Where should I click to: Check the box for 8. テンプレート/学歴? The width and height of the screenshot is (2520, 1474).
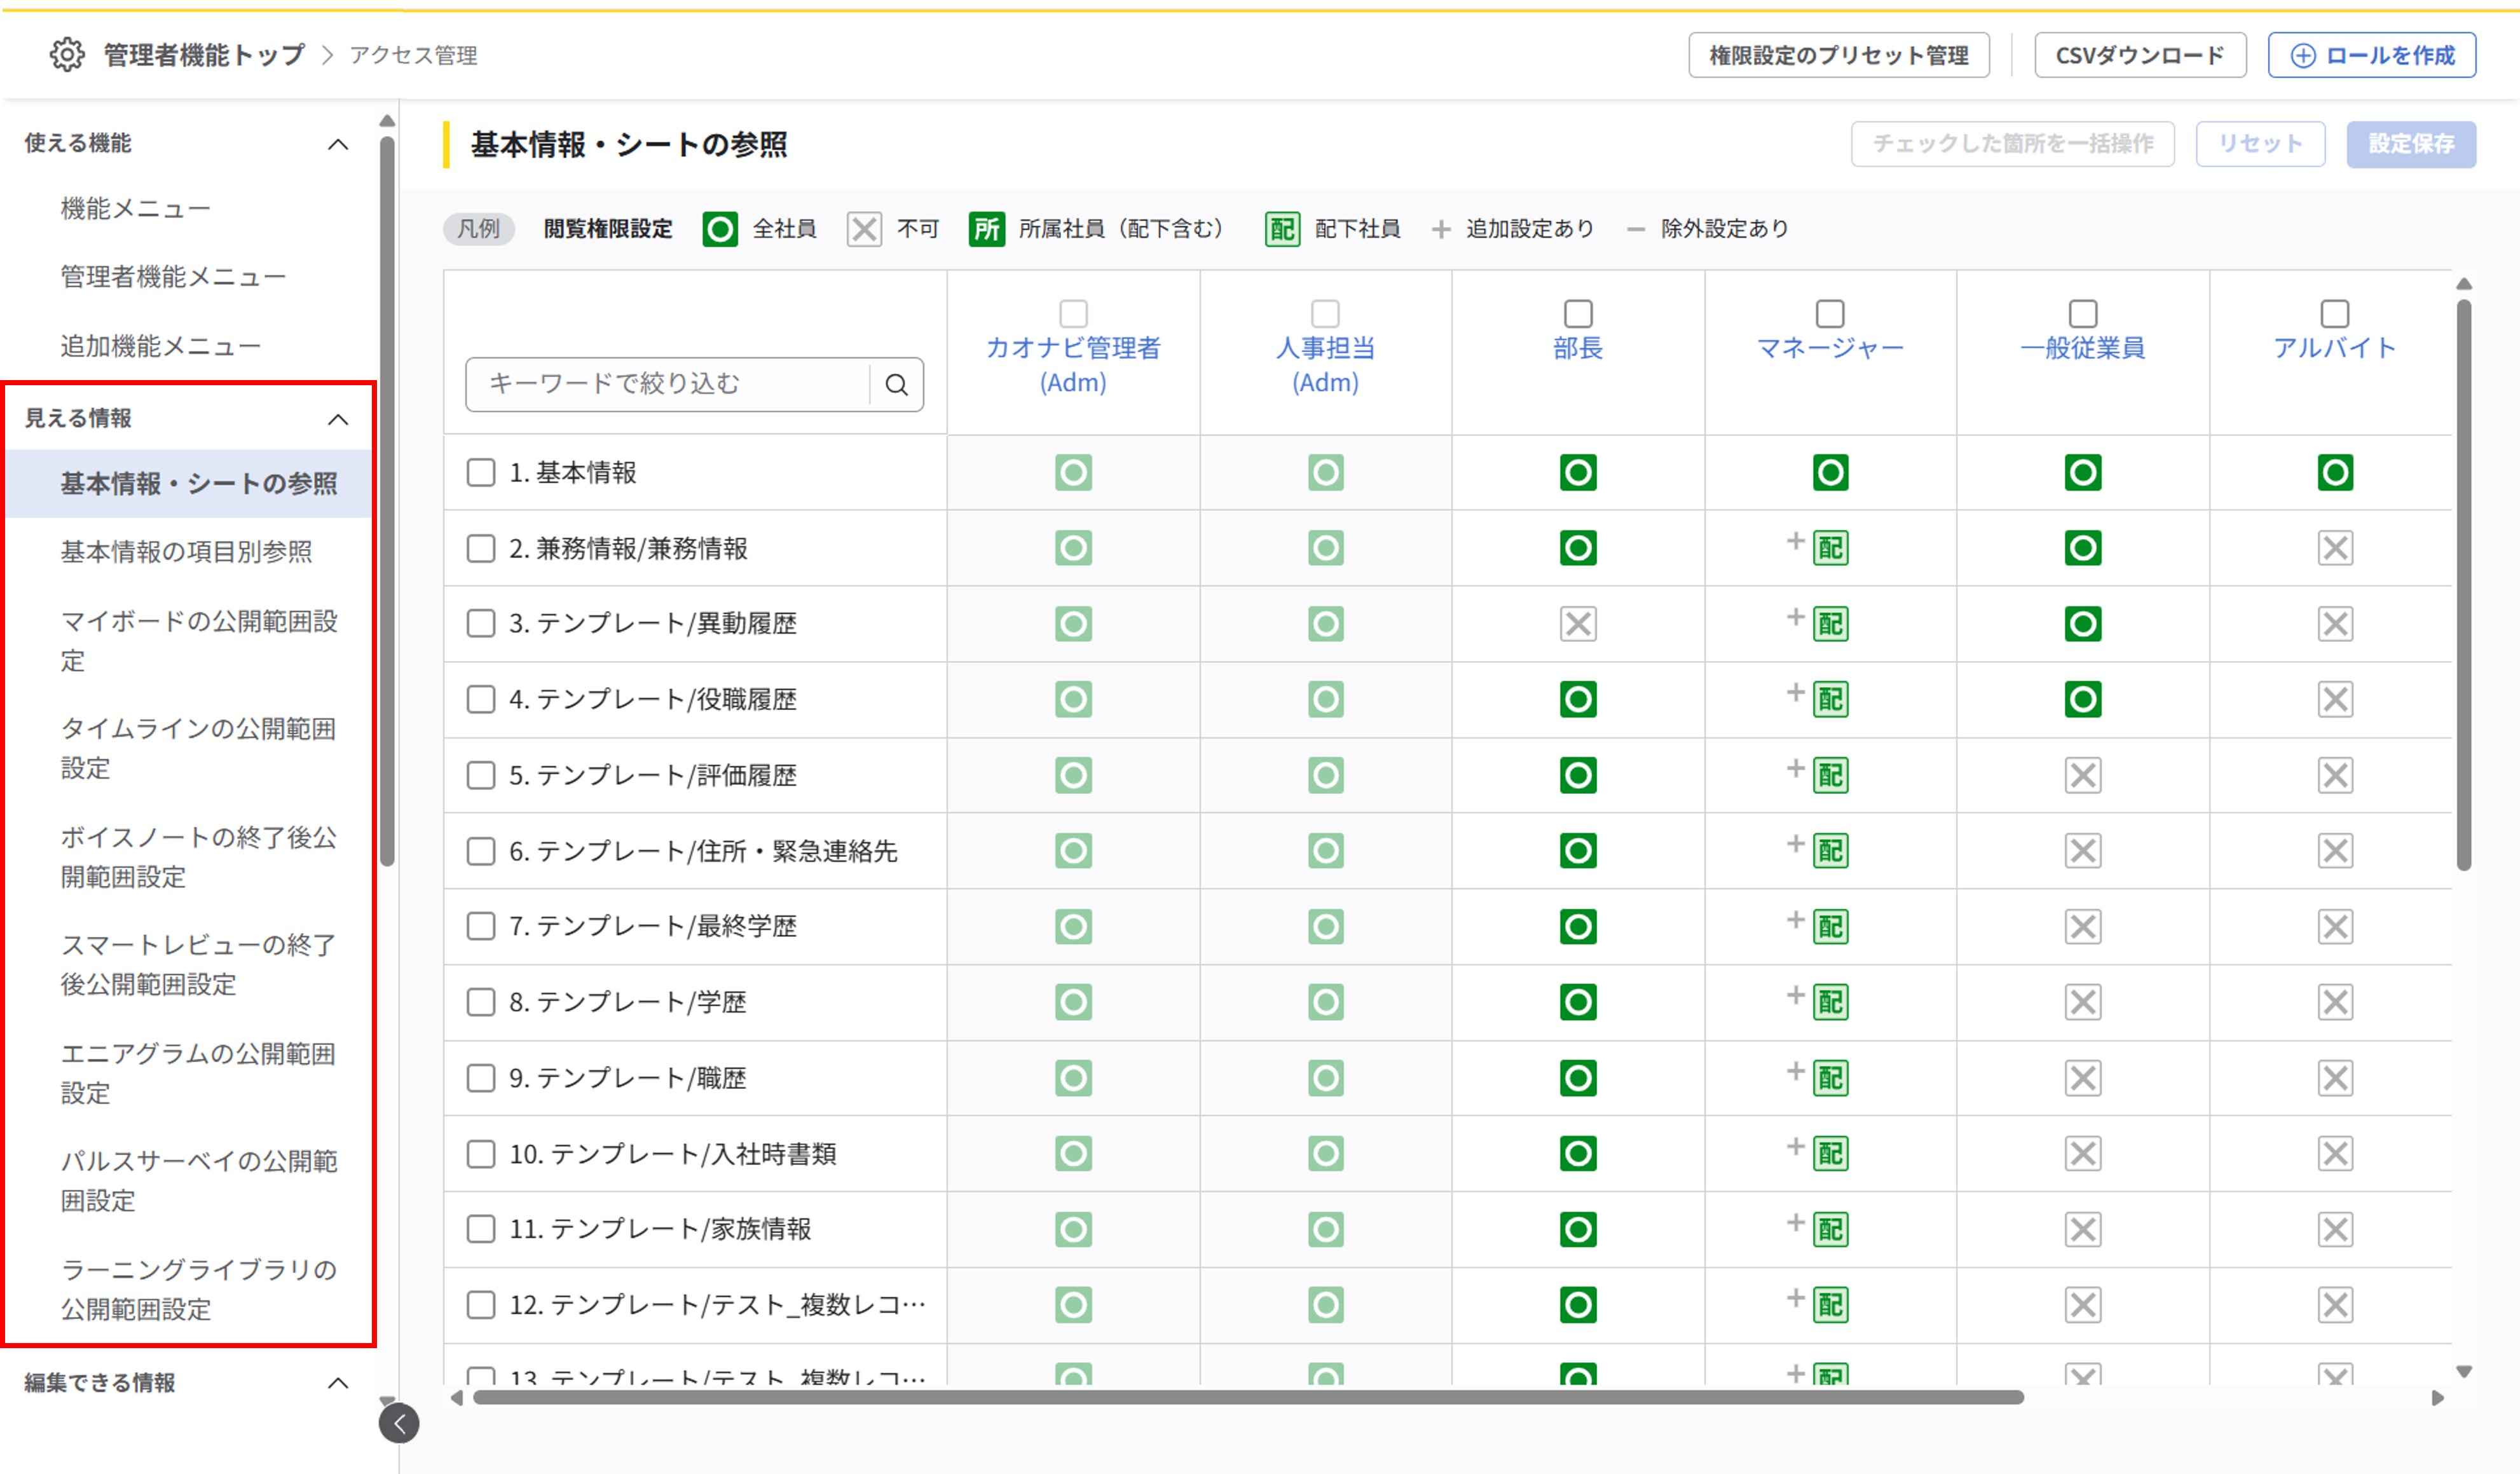(481, 1002)
